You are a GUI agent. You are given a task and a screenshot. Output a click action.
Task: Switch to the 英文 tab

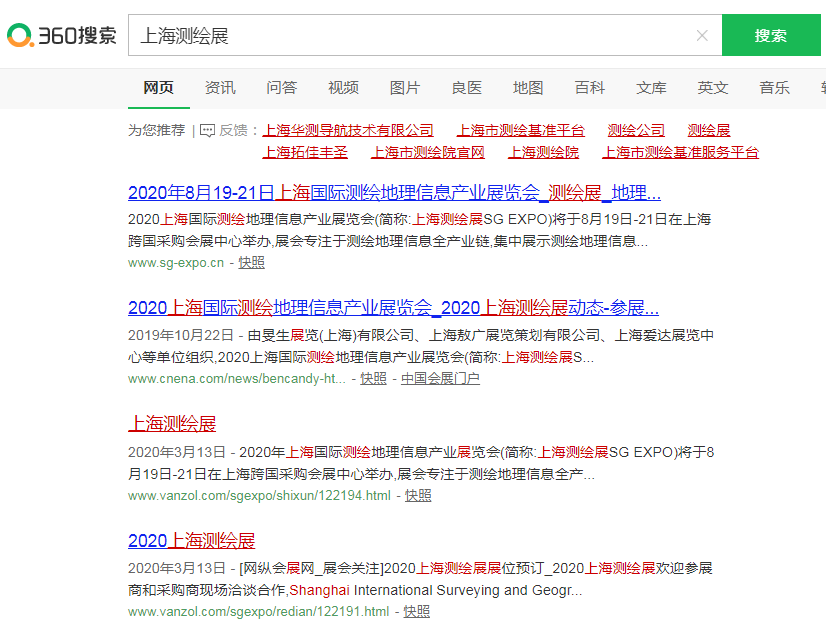[x=713, y=87]
